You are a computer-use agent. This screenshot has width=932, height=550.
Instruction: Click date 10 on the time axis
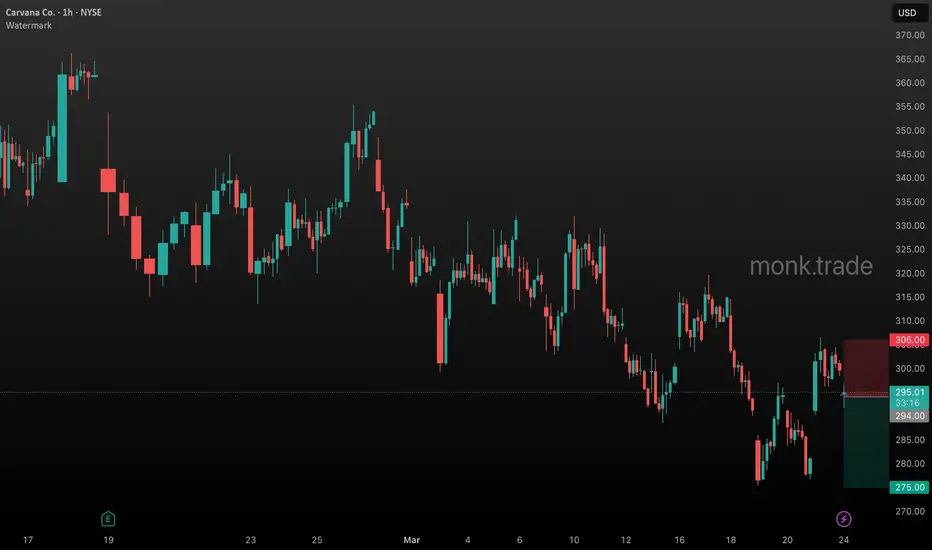pyautogui.click(x=574, y=540)
